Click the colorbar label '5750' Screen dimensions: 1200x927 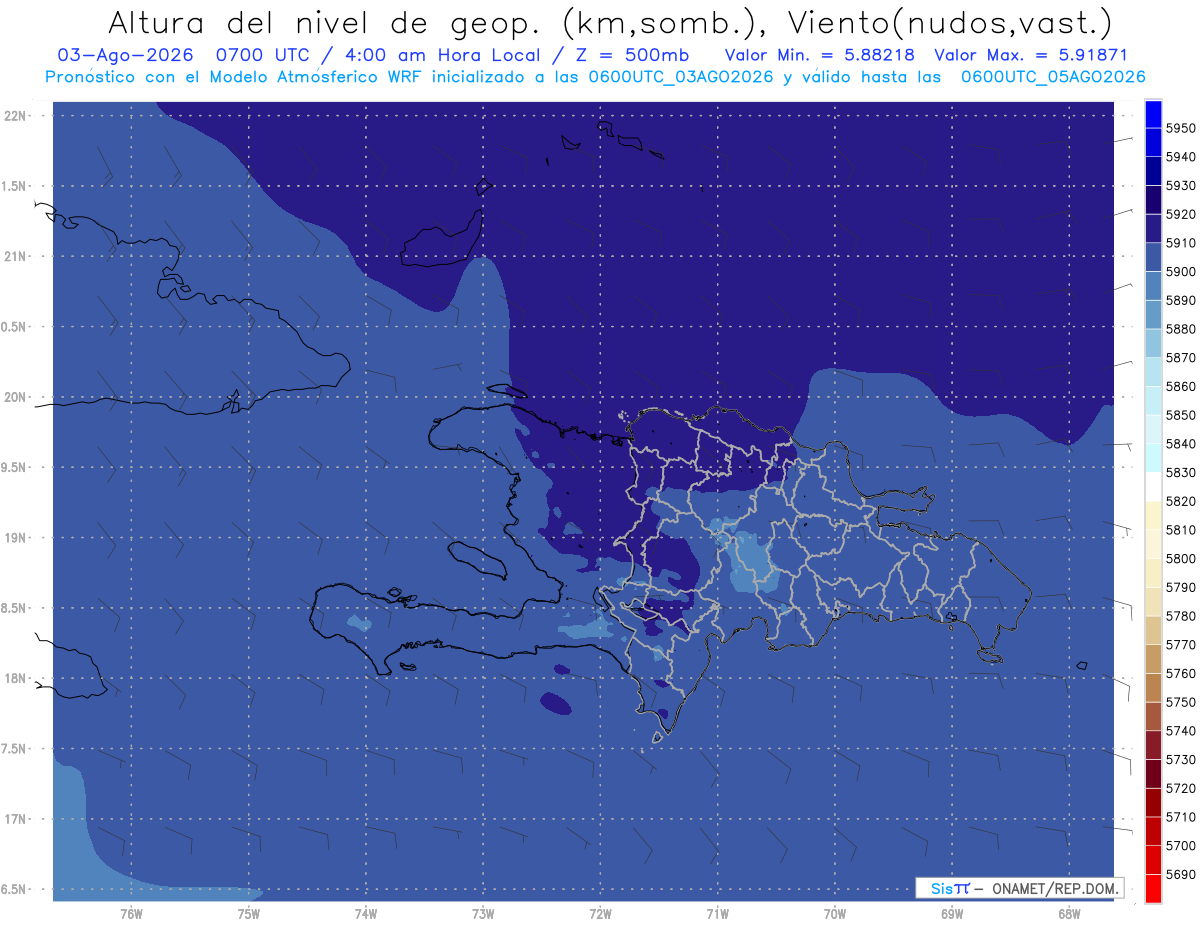pos(1180,702)
